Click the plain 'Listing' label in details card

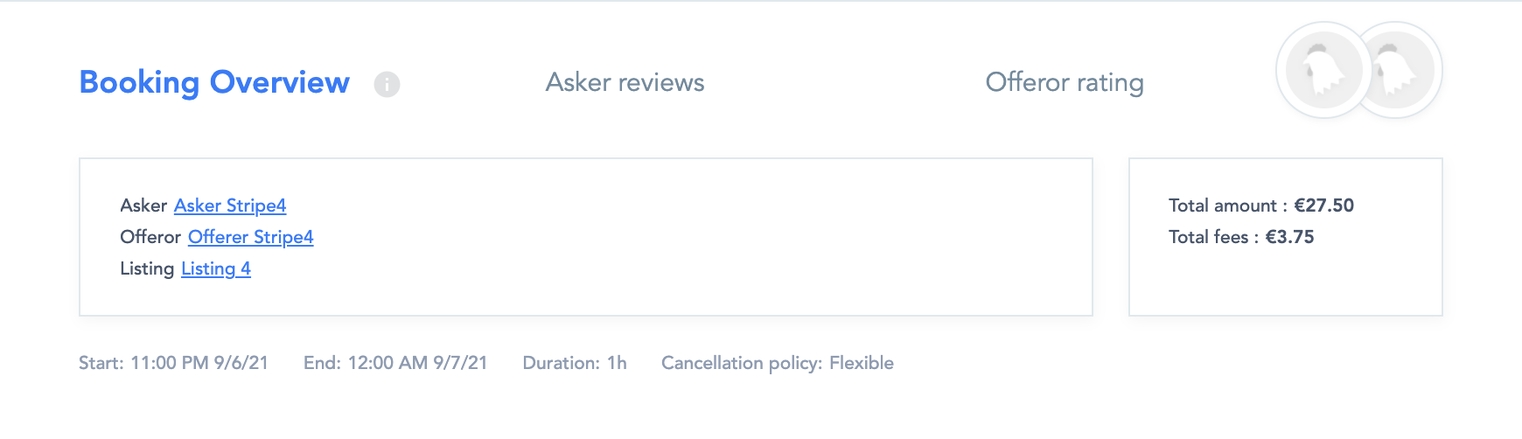pos(147,269)
